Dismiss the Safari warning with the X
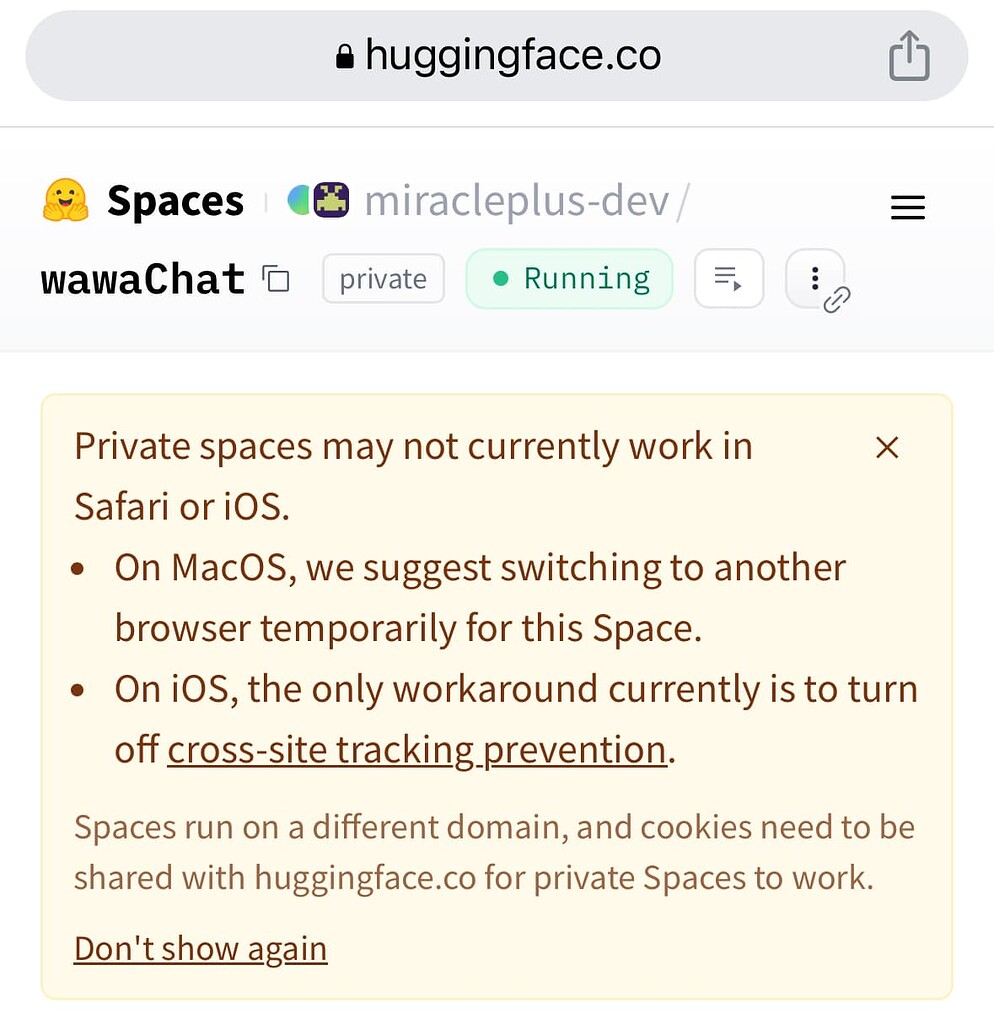The width and height of the screenshot is (994, 1024). pyautogui.click(x=887, y=448)
